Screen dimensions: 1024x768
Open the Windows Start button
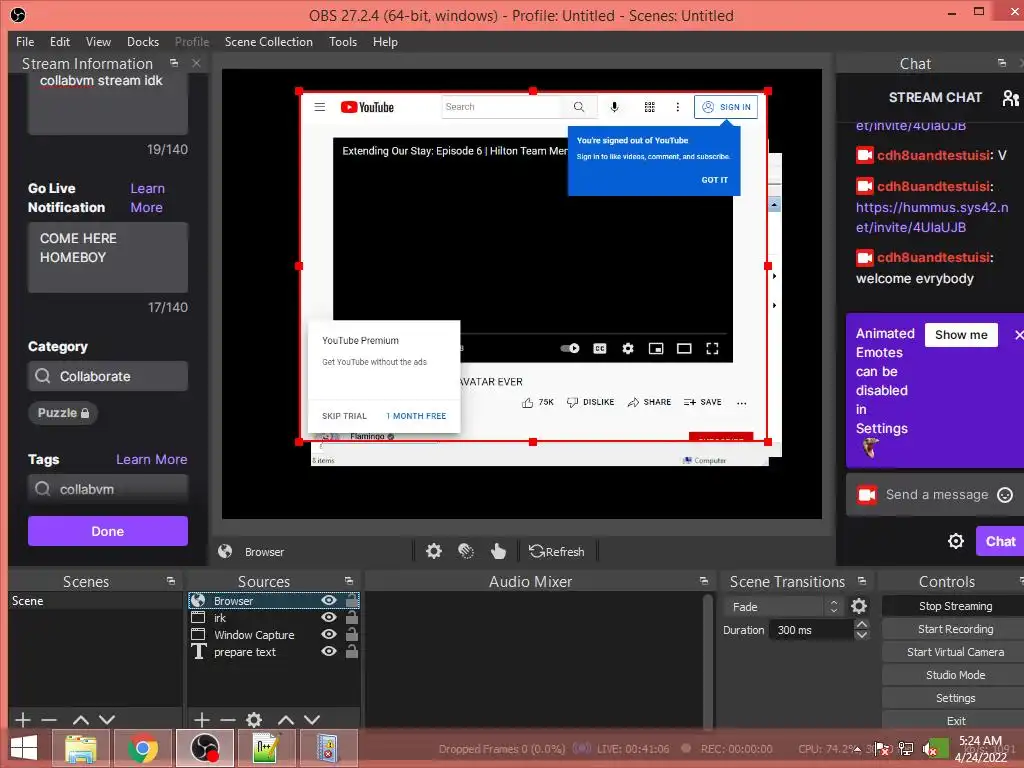coord(24,748)
